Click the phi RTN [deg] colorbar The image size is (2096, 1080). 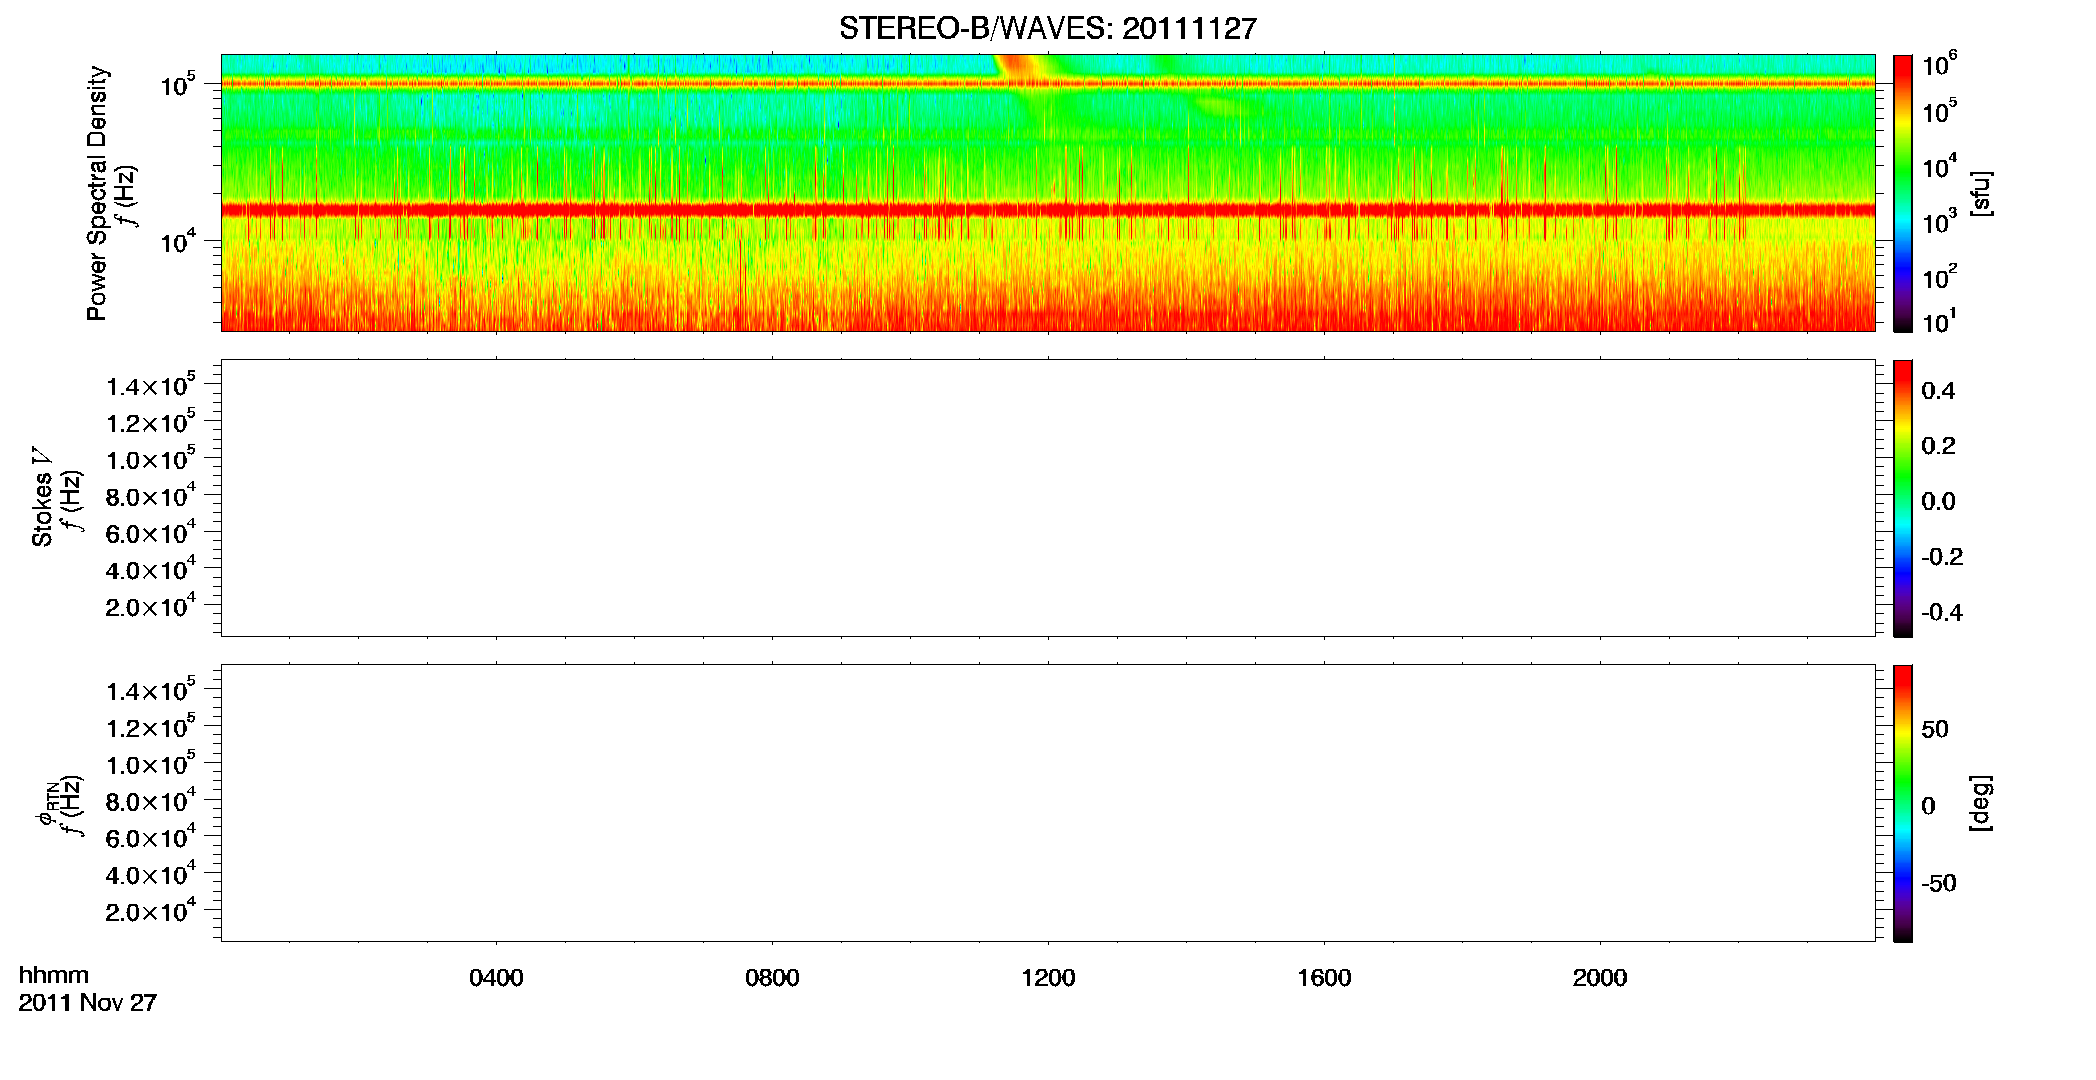click(1903, 803)
